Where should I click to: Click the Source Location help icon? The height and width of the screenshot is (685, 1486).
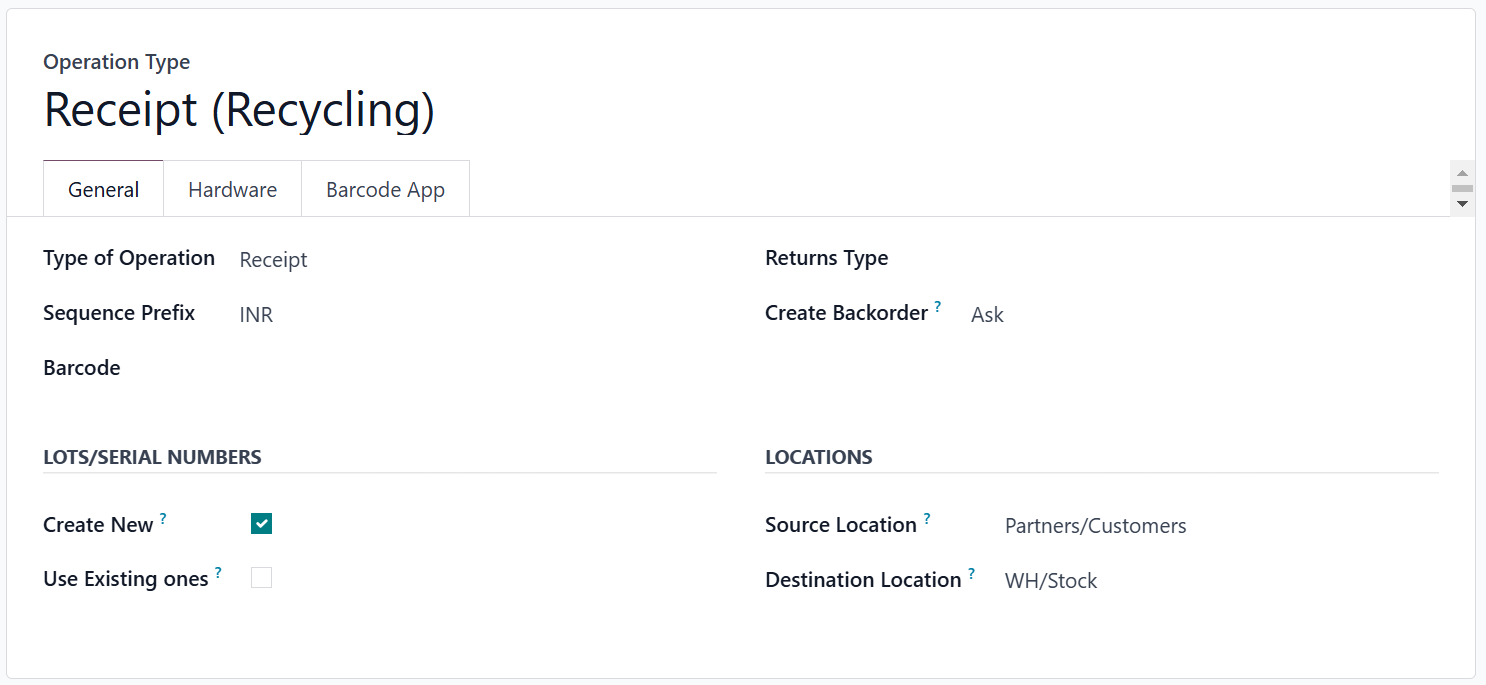[x=927, y=519]
